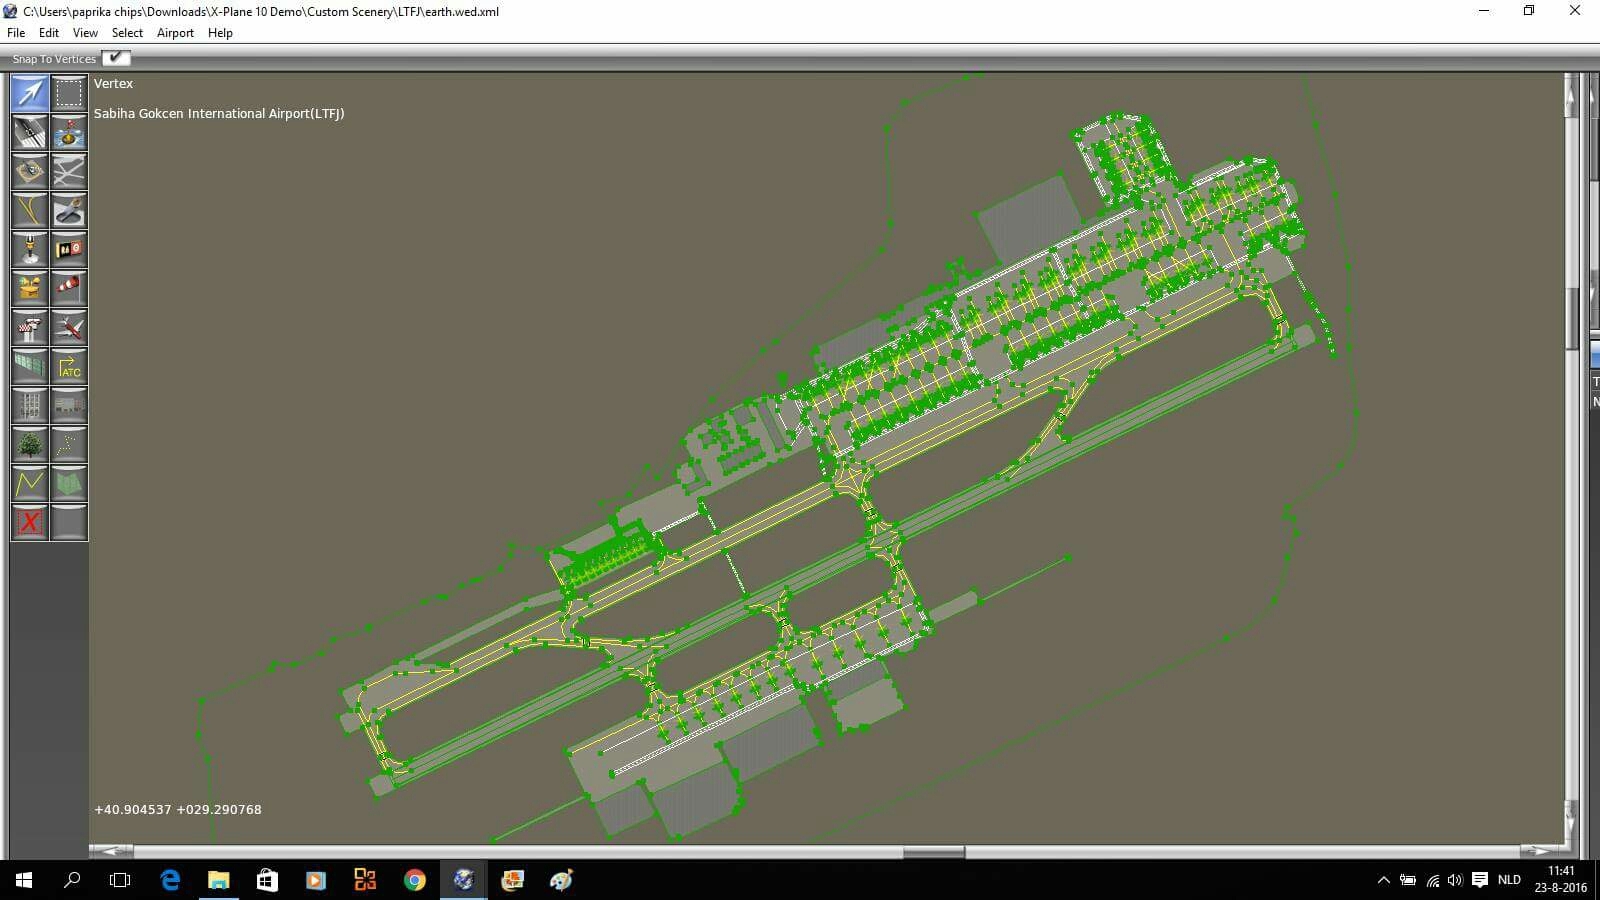Launch Google Chrome from the taskbar

[414, 880]
